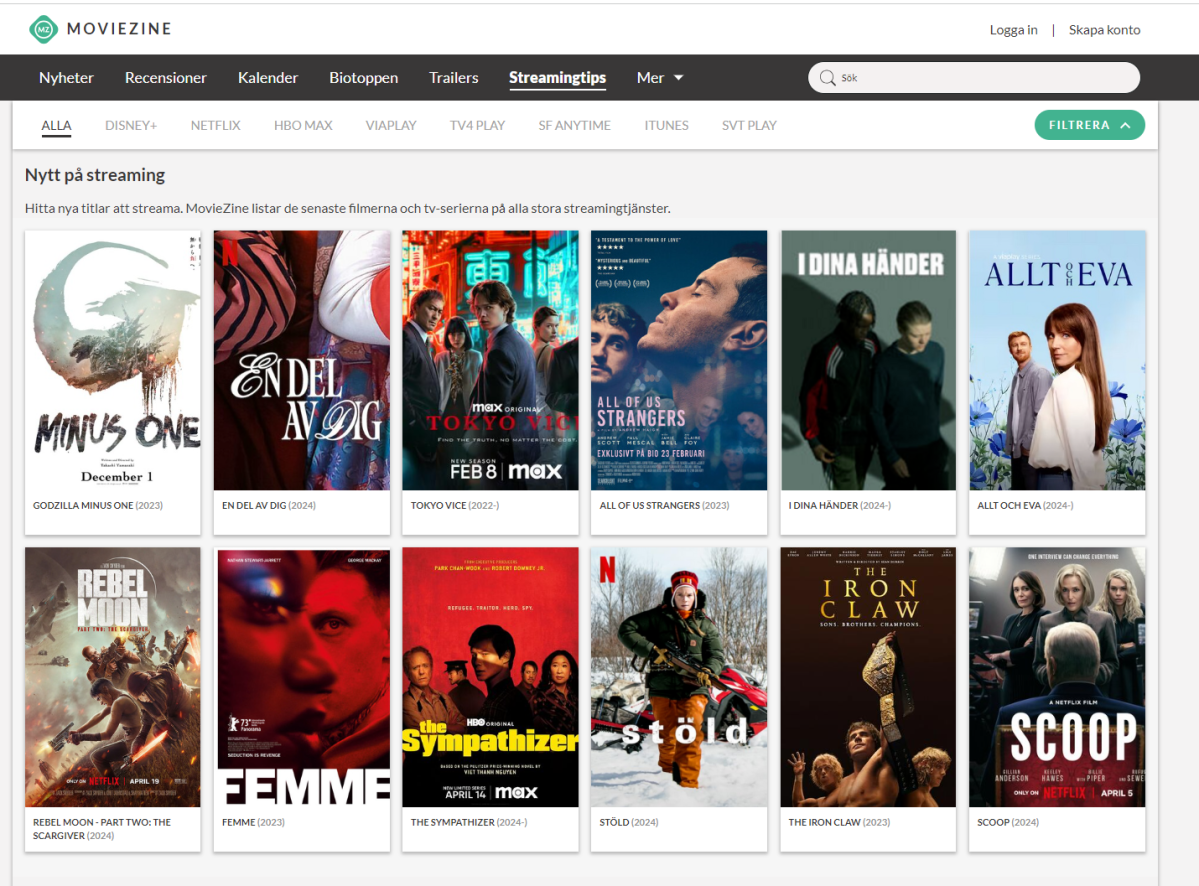Open the Recensioner page
The width and height of the screenshot is (1199, 886).
[165, 77]
